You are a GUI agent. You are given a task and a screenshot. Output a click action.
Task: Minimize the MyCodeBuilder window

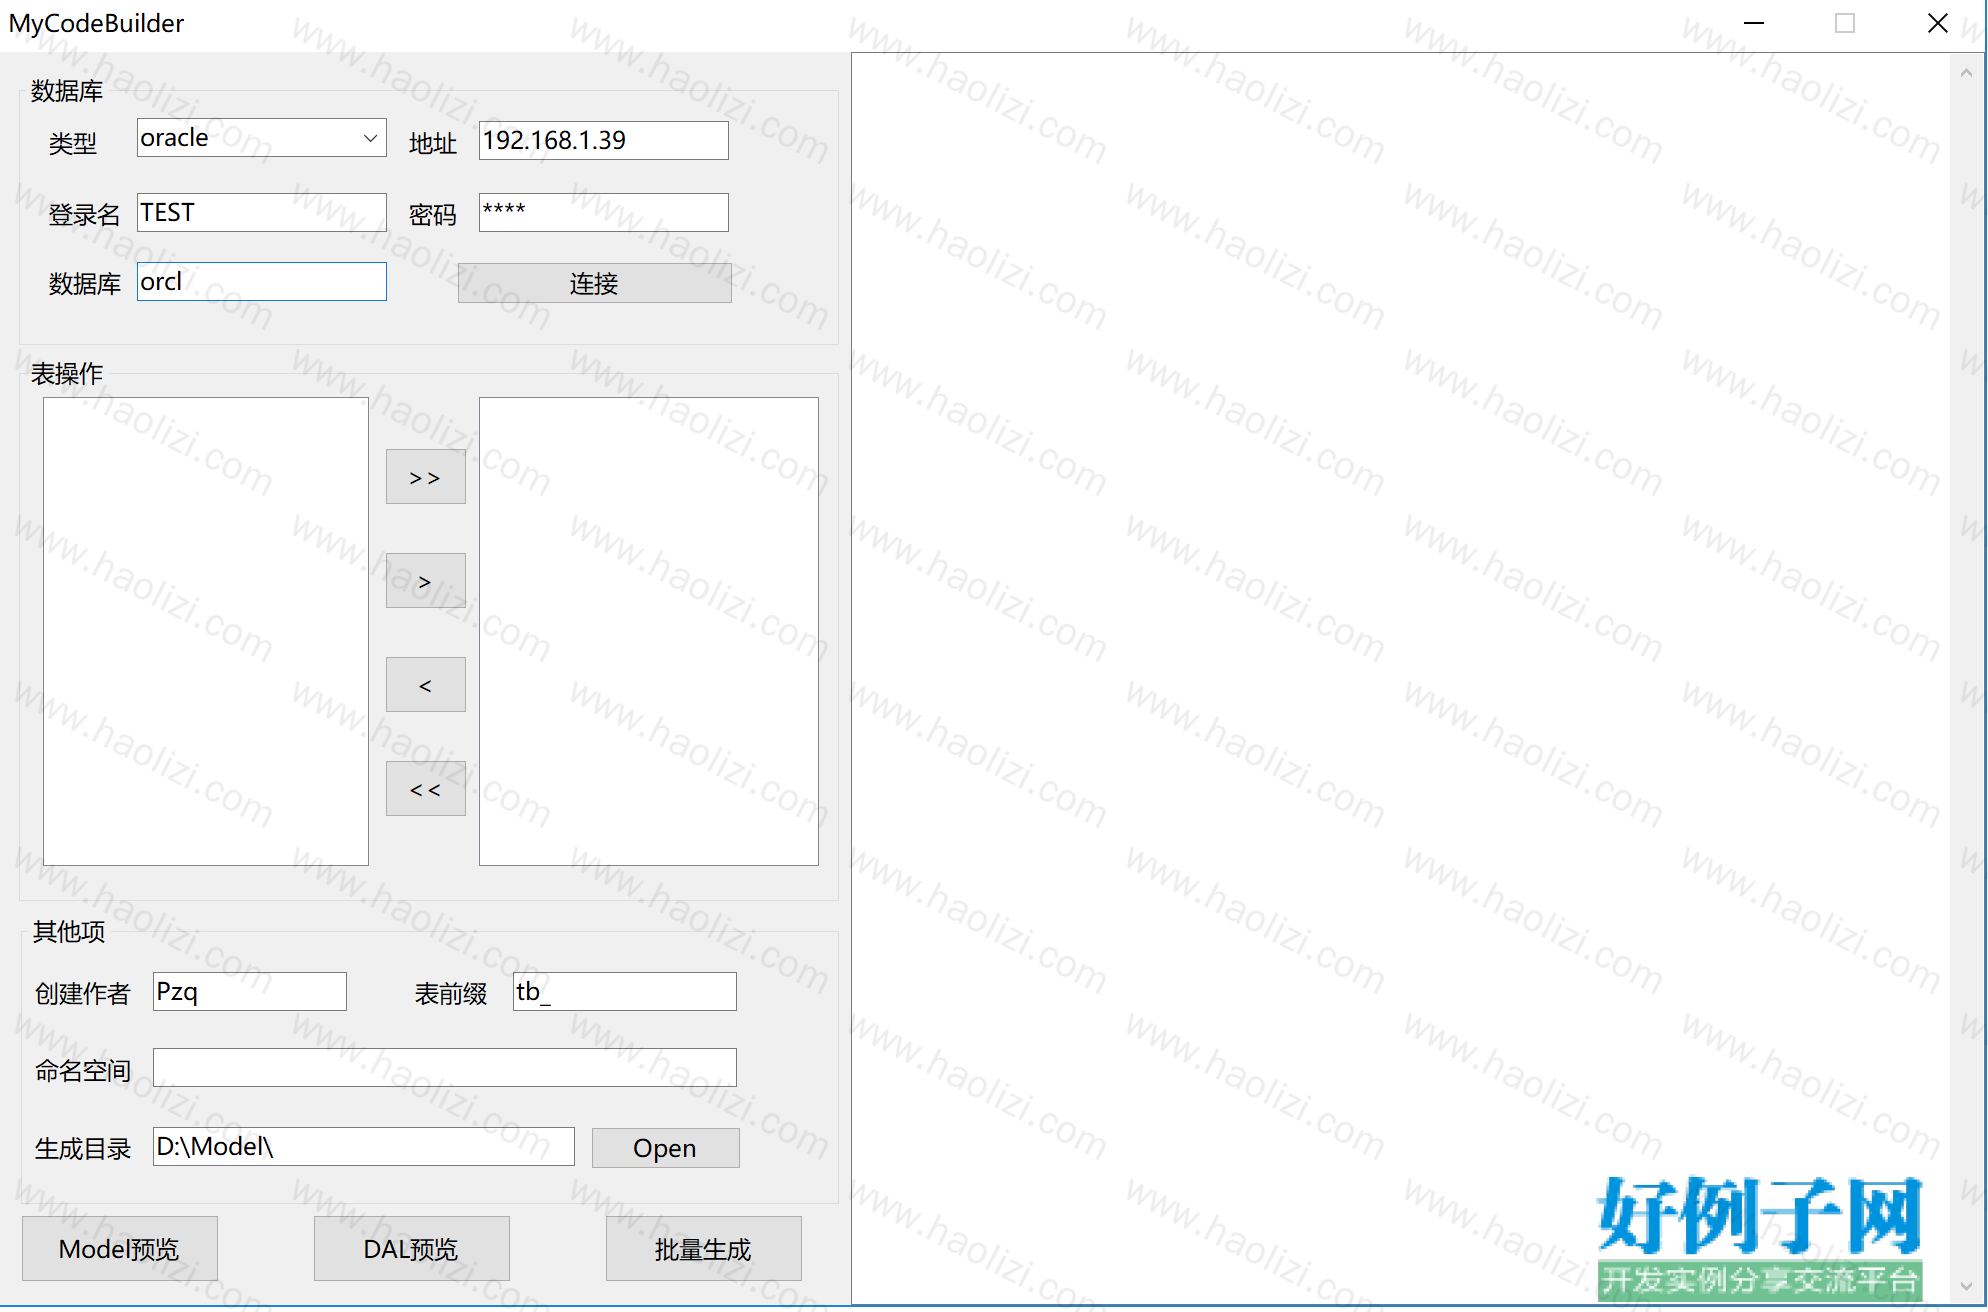click(1754, 23)
